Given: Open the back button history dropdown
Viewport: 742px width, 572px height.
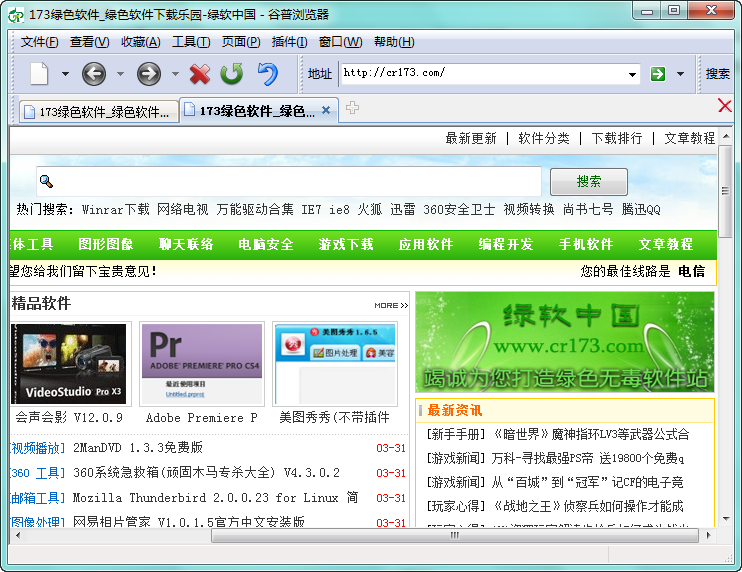Looking at the screenshot, I should pos(120,74).
